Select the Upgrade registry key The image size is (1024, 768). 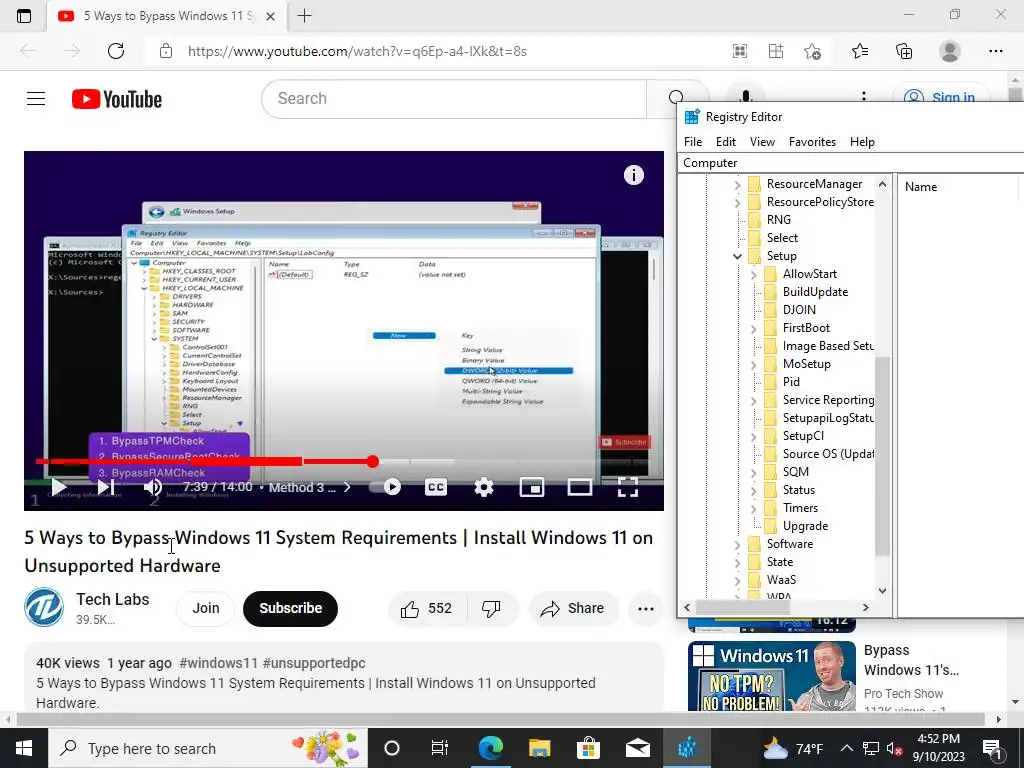pyautogui.click(x=805, y=526)
